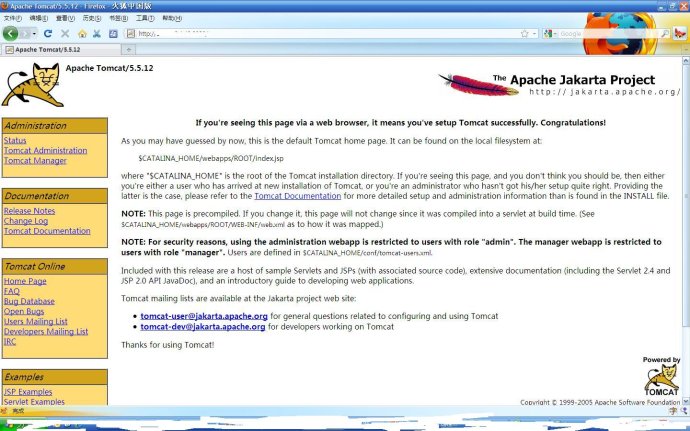Click the Apache Jakarta Project banner text

tap(582, 80)
